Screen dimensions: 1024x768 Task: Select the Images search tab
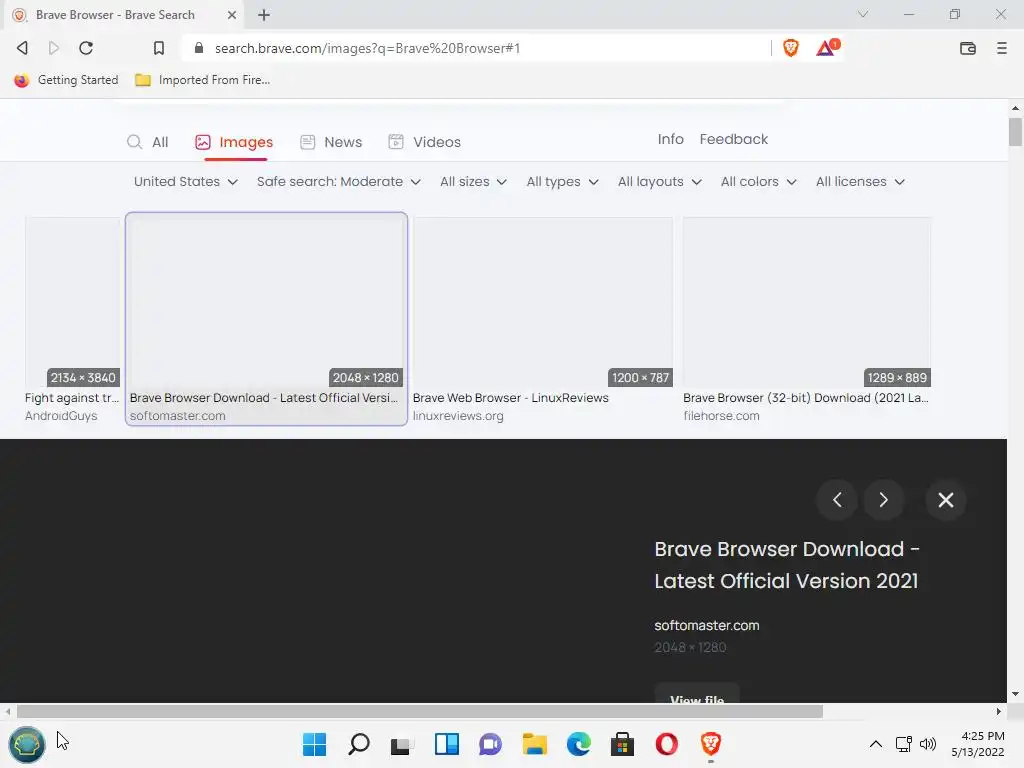pyautogui.click(x=234, y=142)
